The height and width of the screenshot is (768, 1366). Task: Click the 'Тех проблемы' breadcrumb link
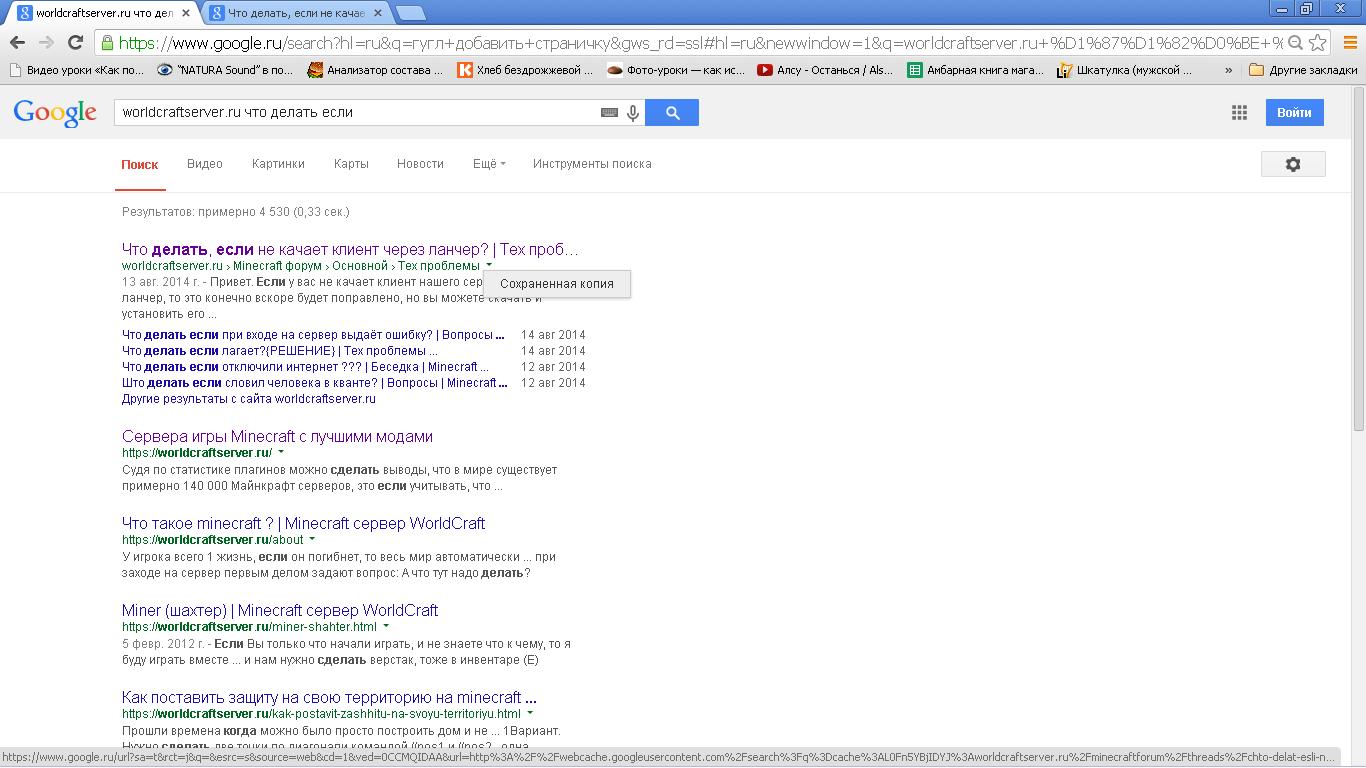pos(439,266)
